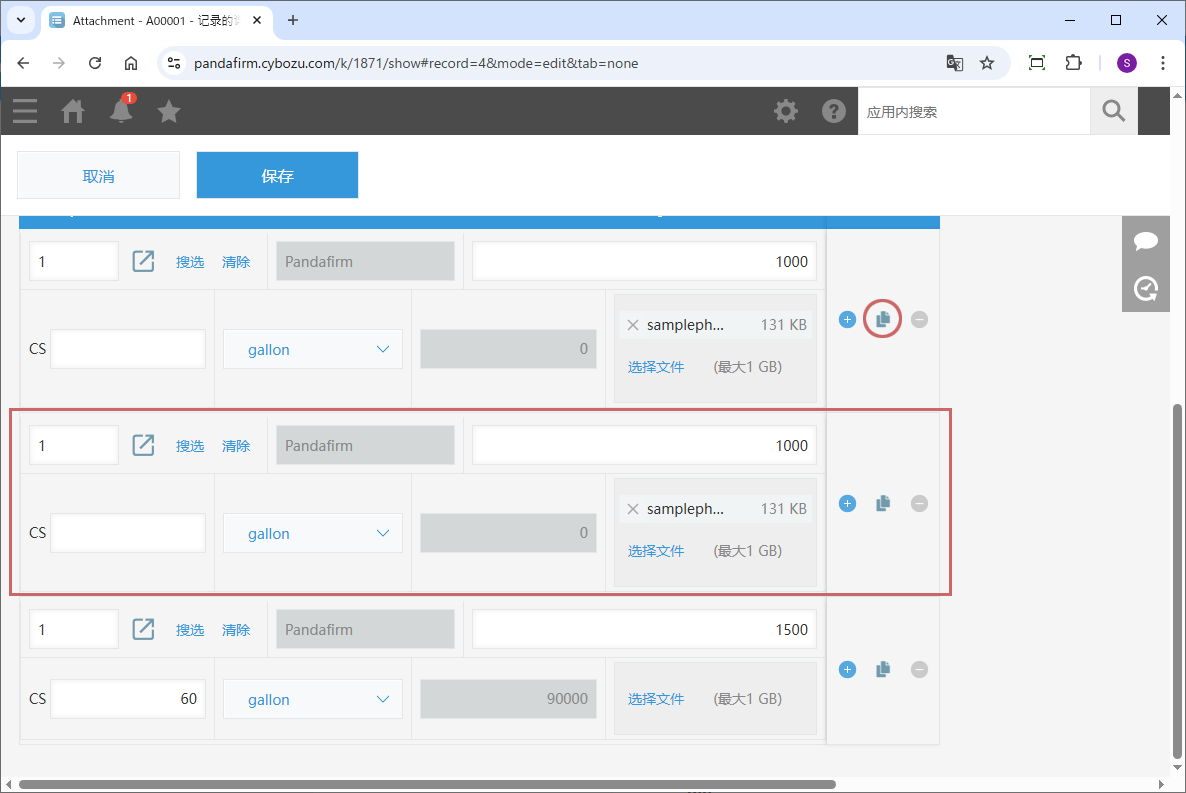
Task: Remove the first row's sampleph attachment
Action: [632, 325]
